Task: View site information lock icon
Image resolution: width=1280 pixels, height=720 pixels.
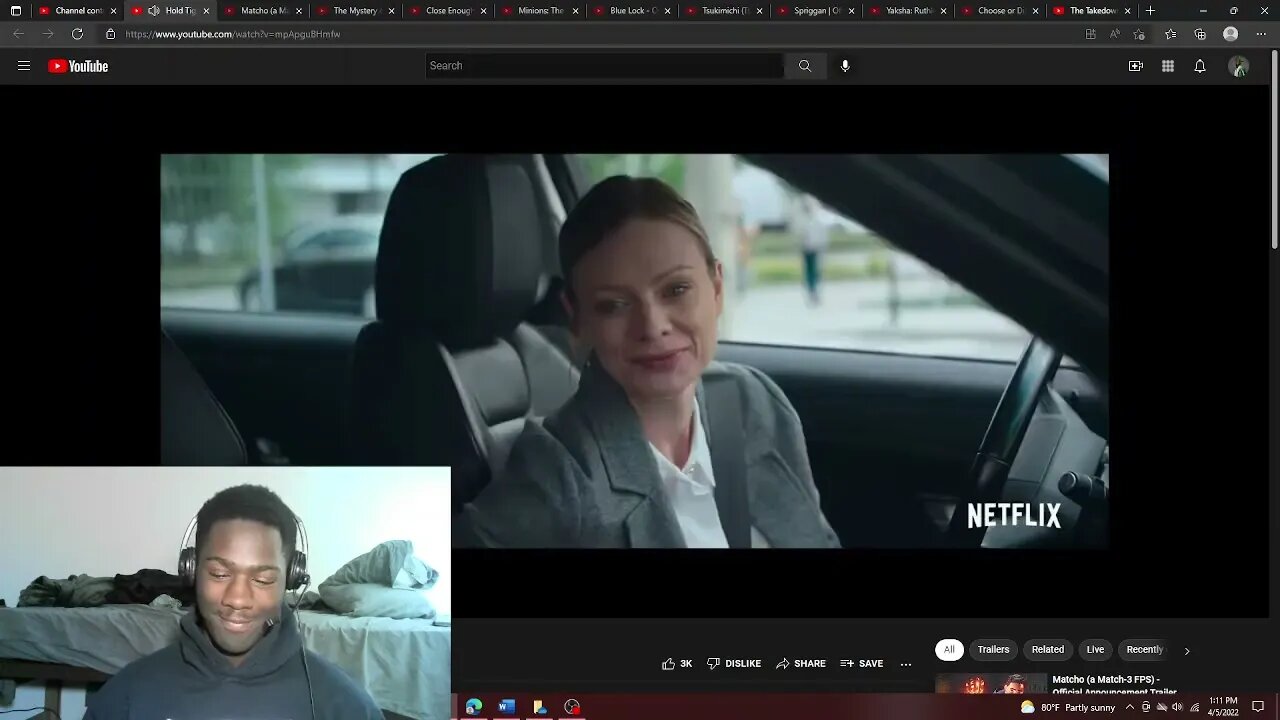Action: coord(111,34)
